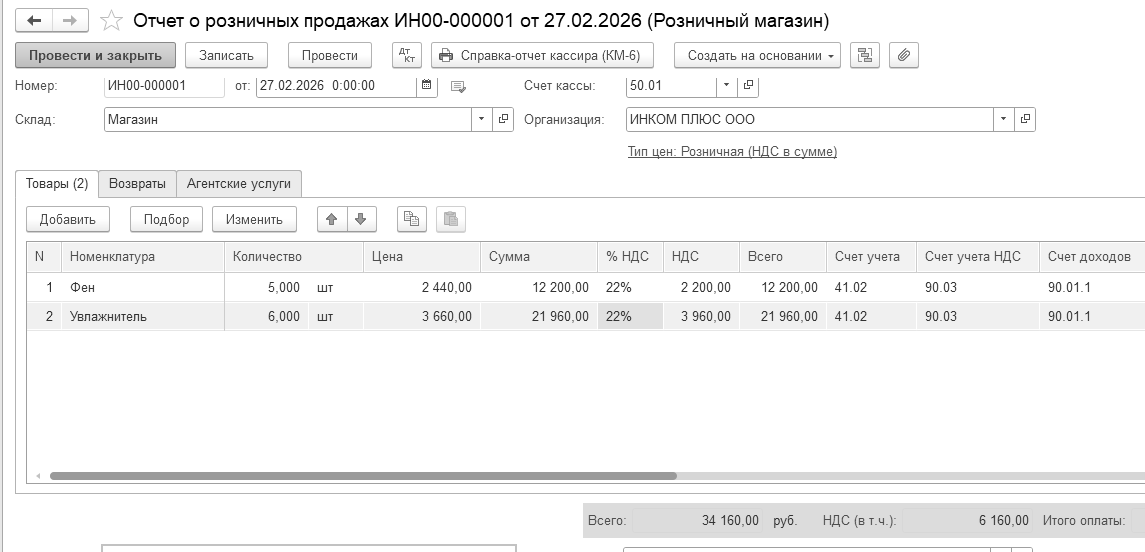The height and width of the screenshot is (552, 1145).
Task: Click the total field showing 34 160,00
Action: click(x=697, y=521)
